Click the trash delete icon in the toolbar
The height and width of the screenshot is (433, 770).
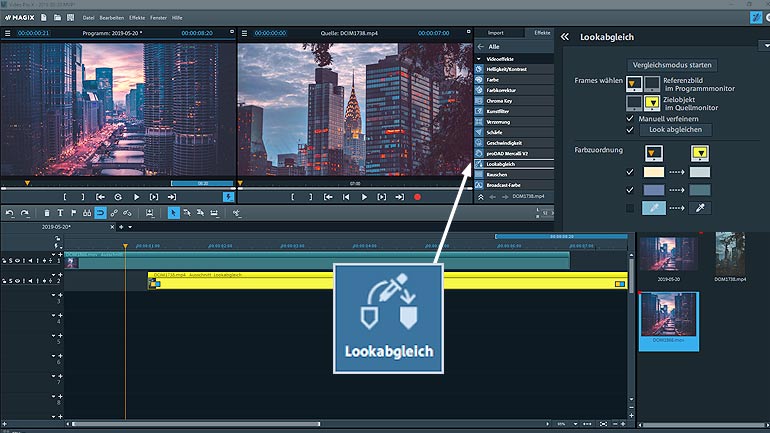47,213
